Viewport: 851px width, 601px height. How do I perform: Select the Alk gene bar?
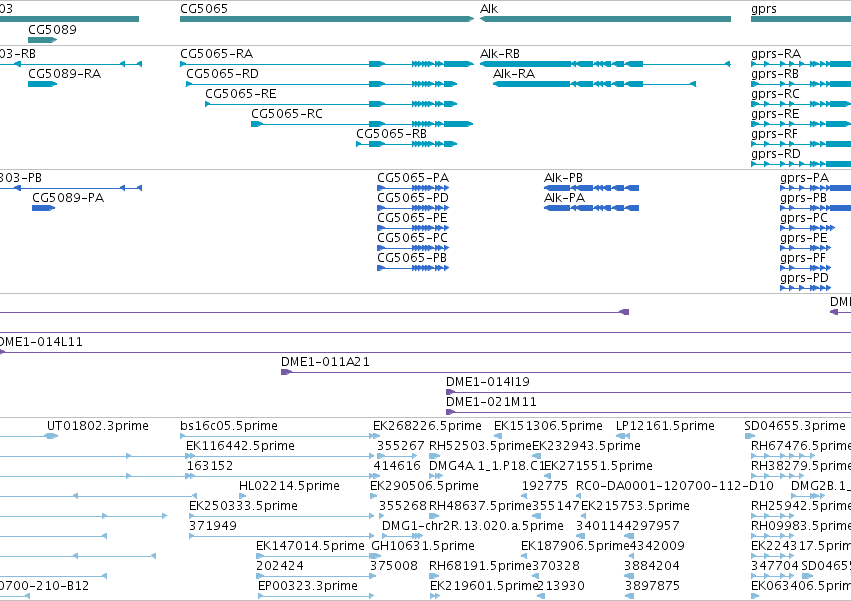[x=605, y=19]
